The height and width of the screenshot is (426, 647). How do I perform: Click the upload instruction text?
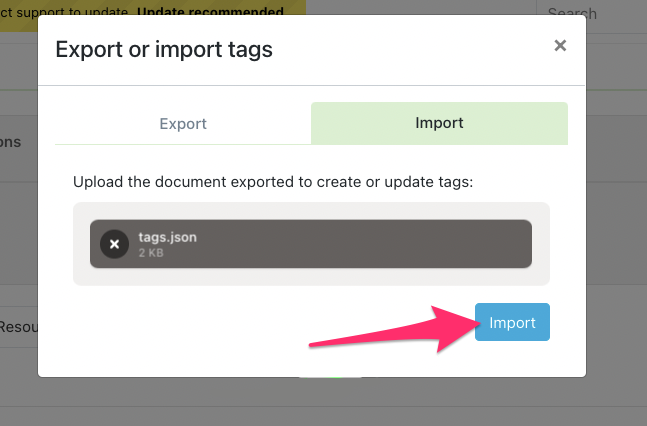[x=271, y=182]
